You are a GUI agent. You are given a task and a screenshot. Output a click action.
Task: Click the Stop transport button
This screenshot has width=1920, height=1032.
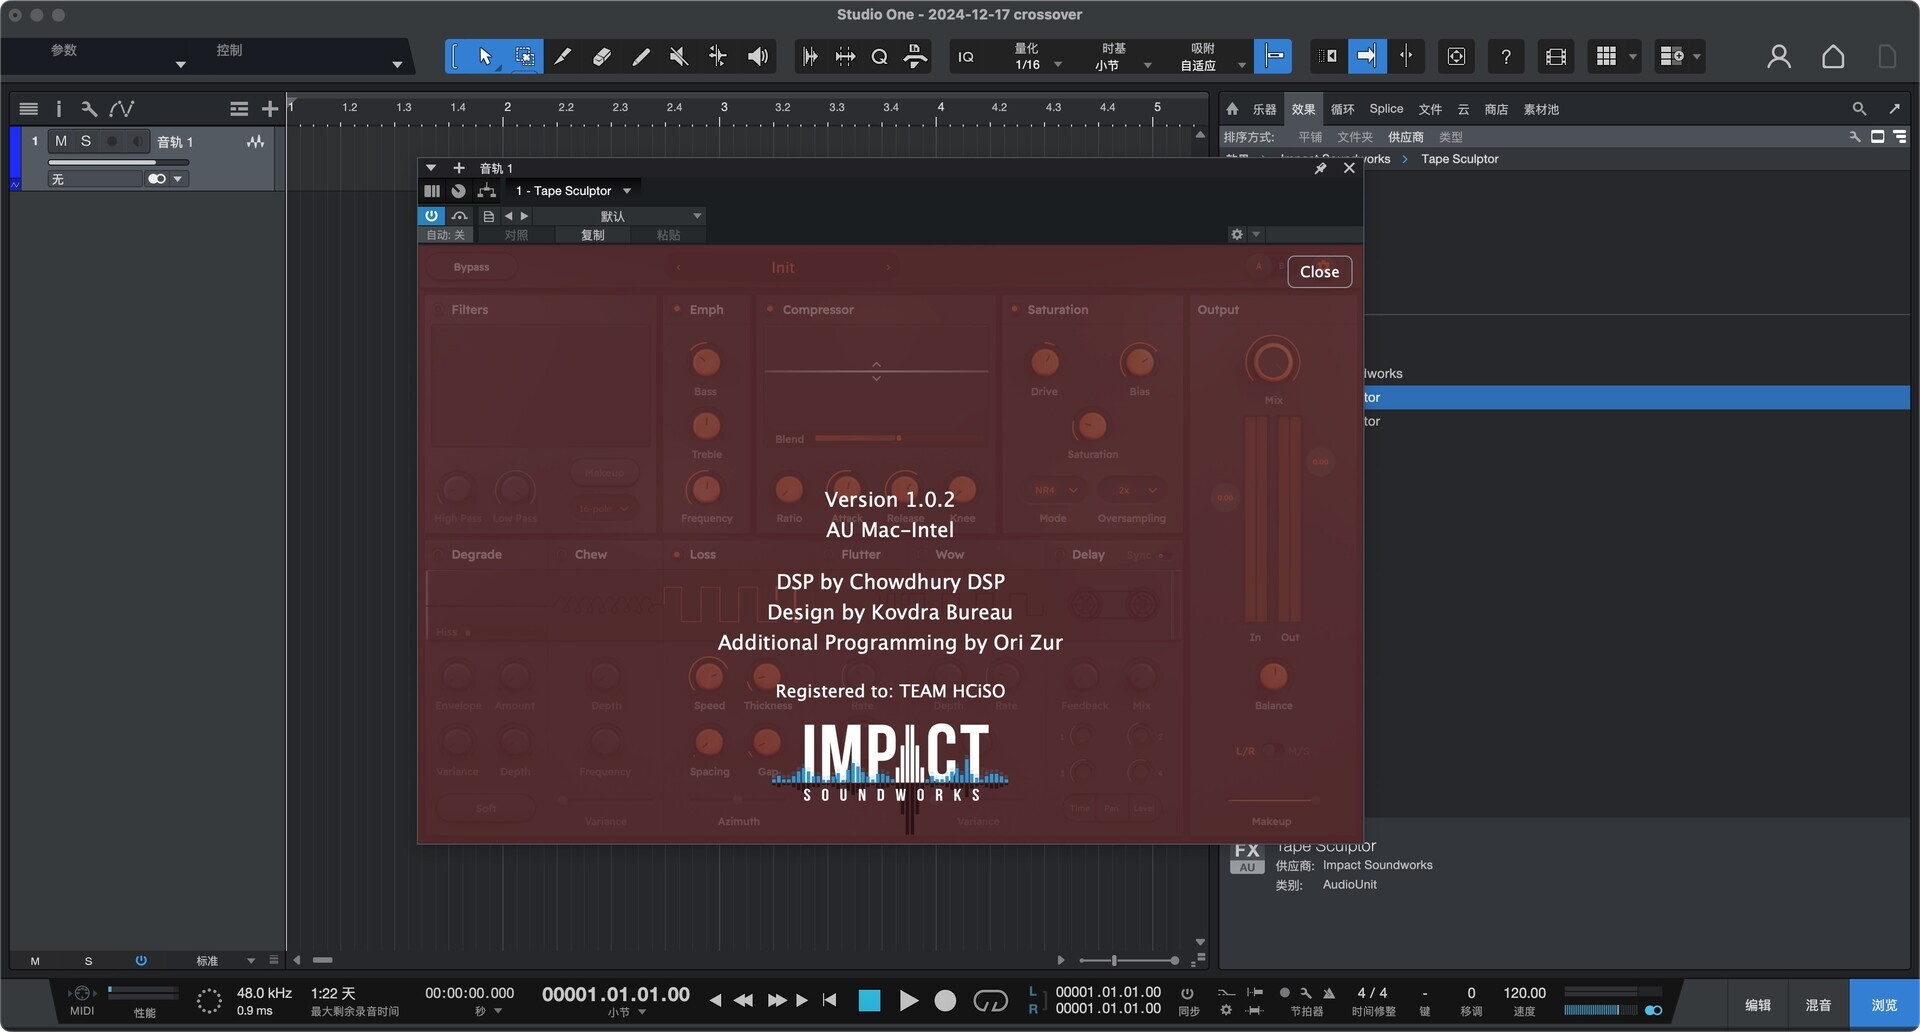869,1000
